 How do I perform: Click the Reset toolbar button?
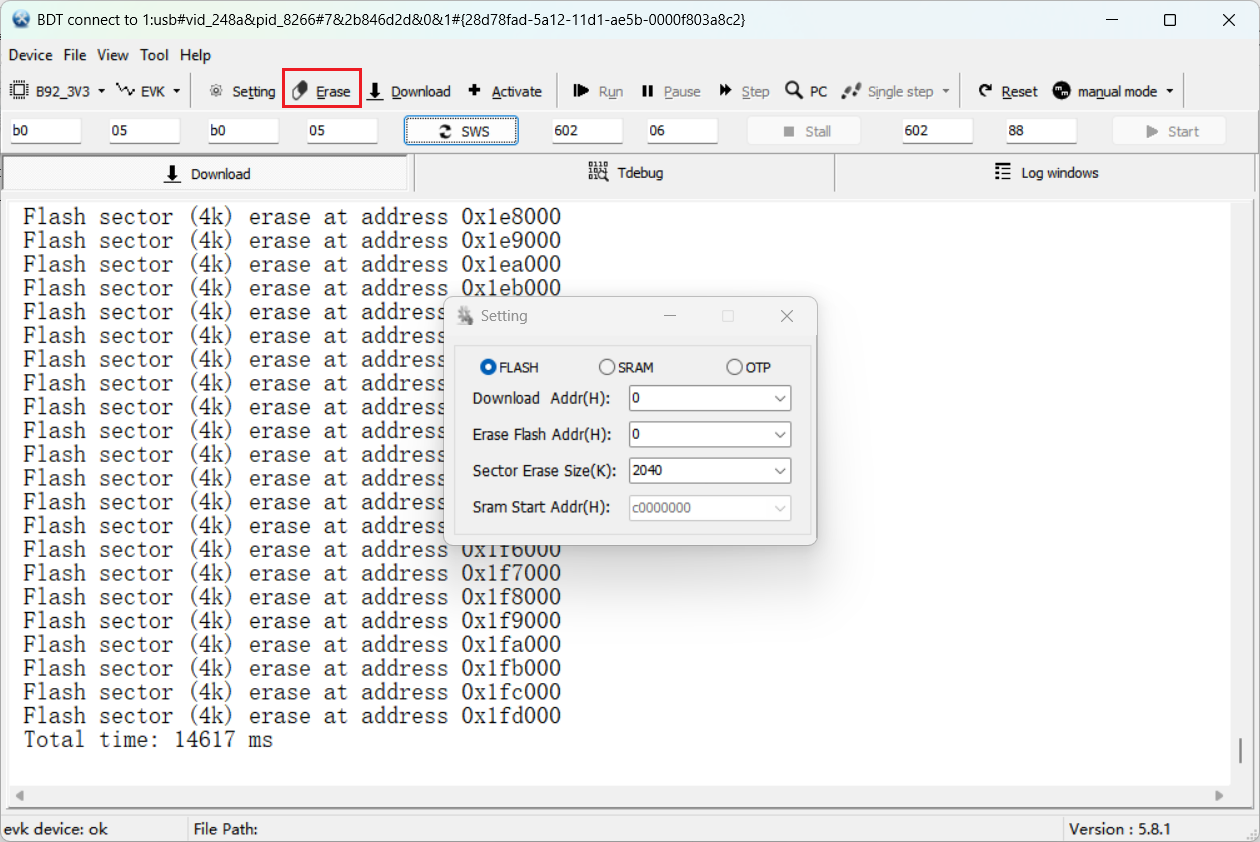pos(1008,91)
